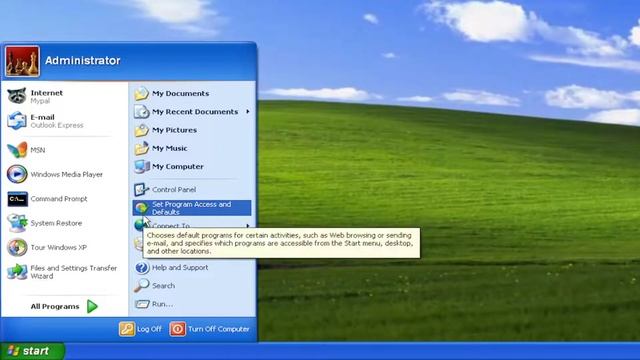The image size is (640, 360).
Task: Expand the Connect To submenu arrow
Action: coord(248,226)
